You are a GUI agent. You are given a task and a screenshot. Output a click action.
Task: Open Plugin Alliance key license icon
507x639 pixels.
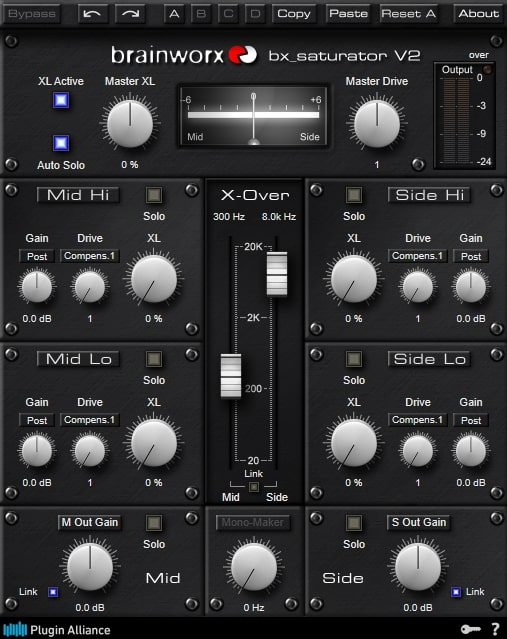(x=470, y=629)
